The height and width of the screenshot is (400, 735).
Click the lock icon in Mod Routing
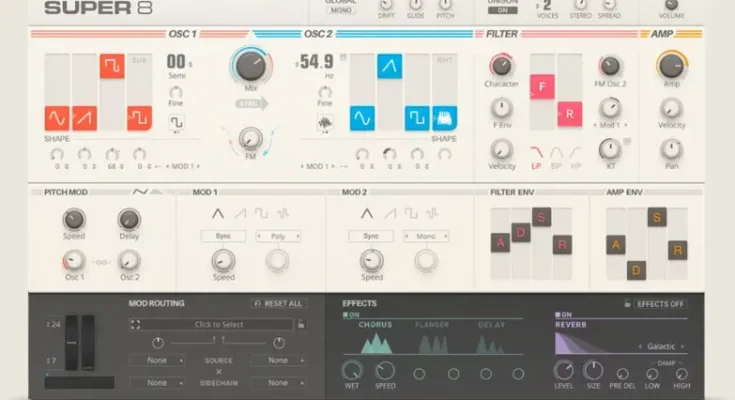pos(301,324)
